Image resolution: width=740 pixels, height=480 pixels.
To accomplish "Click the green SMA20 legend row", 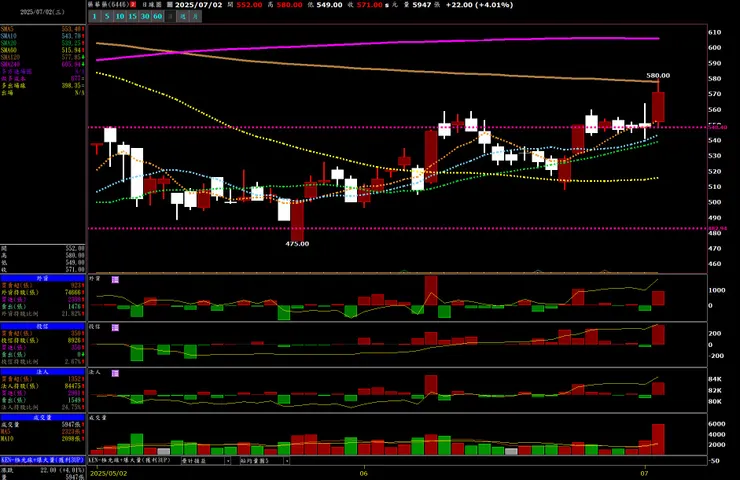I will (42, 43).
